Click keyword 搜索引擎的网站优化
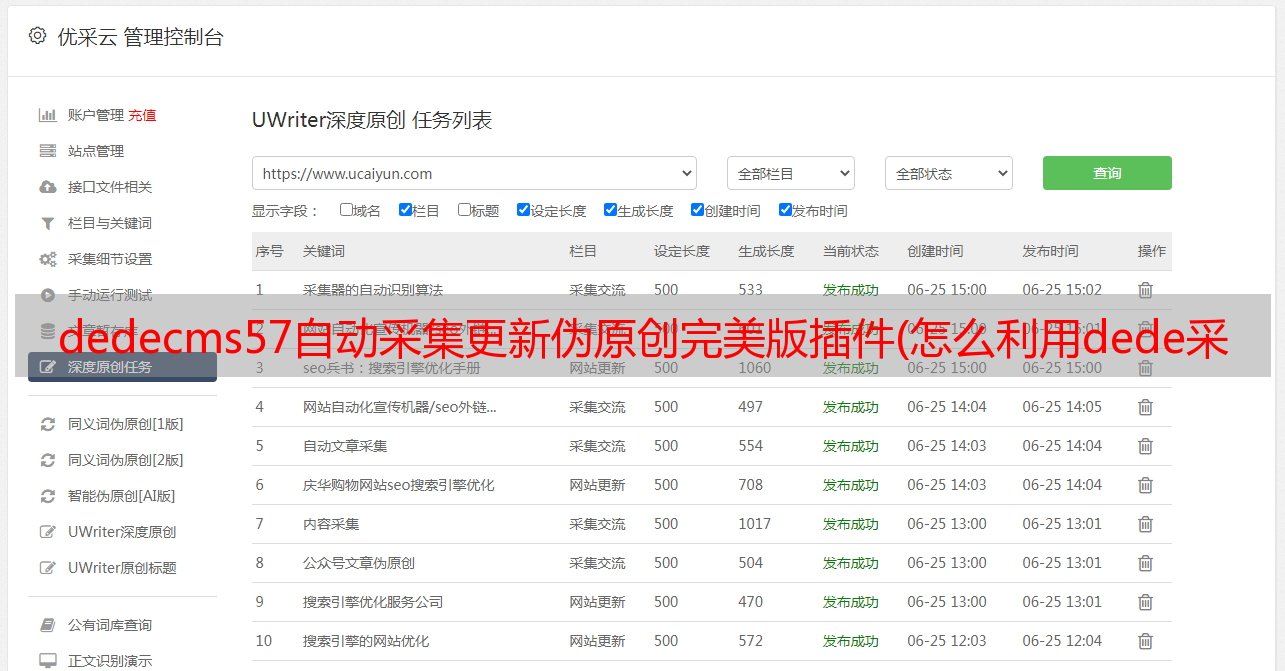Viewport: 1285px width, 671px height. point(366,641)
